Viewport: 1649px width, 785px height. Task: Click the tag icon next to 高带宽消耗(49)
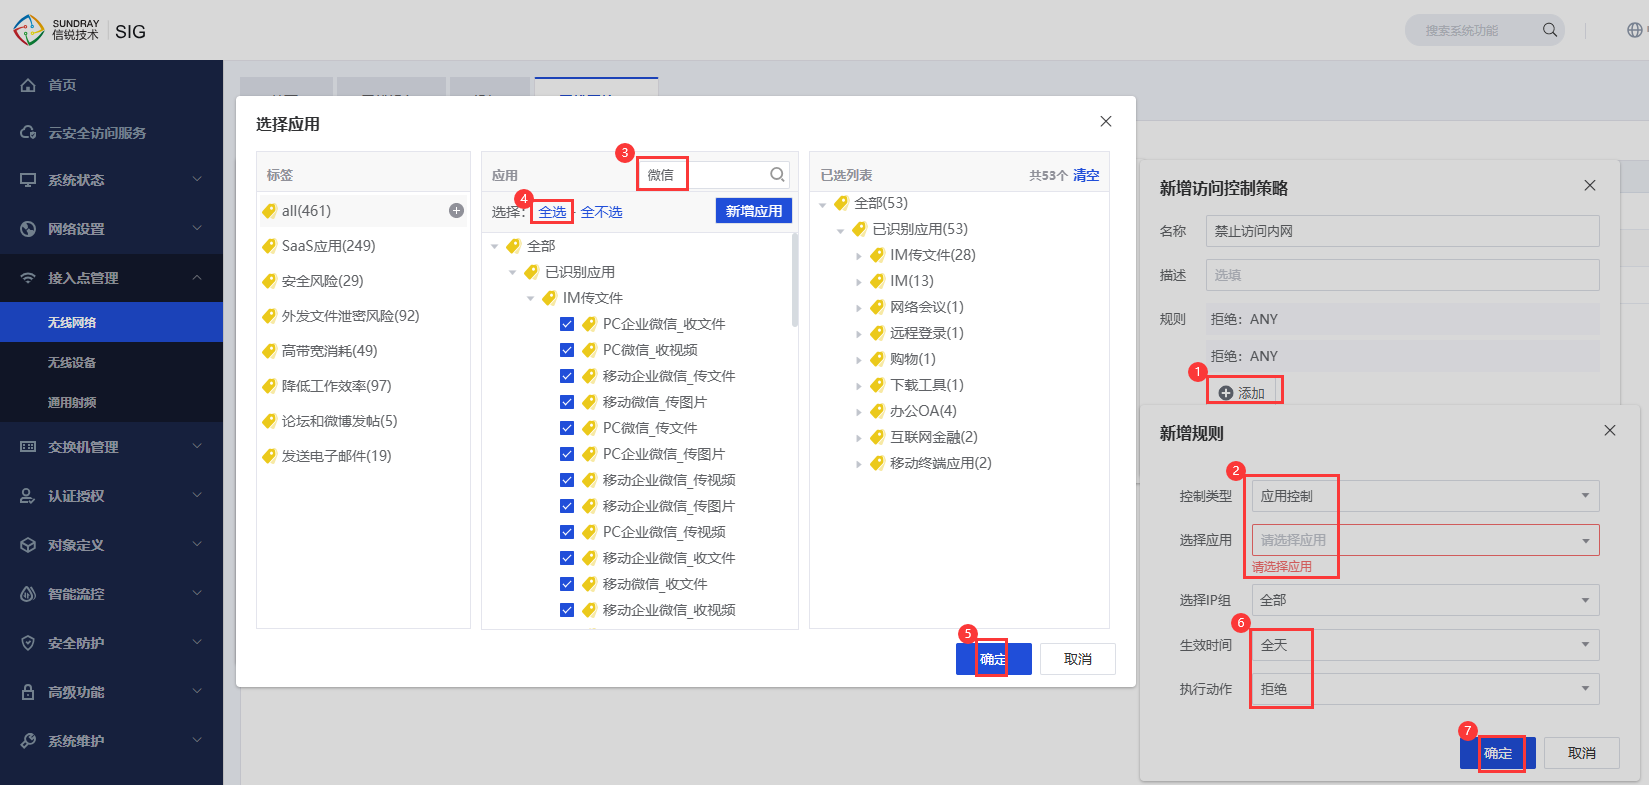[269, 351]
